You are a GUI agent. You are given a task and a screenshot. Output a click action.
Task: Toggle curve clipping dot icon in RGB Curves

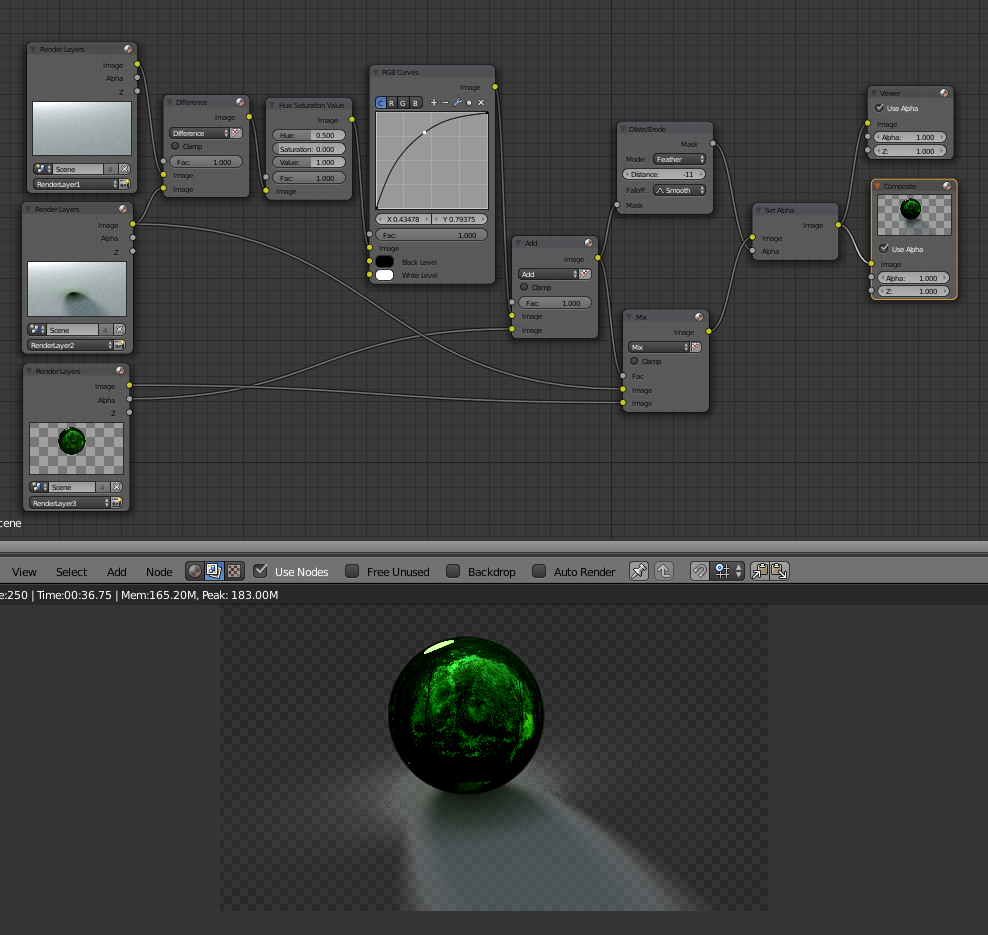point(469,103)
